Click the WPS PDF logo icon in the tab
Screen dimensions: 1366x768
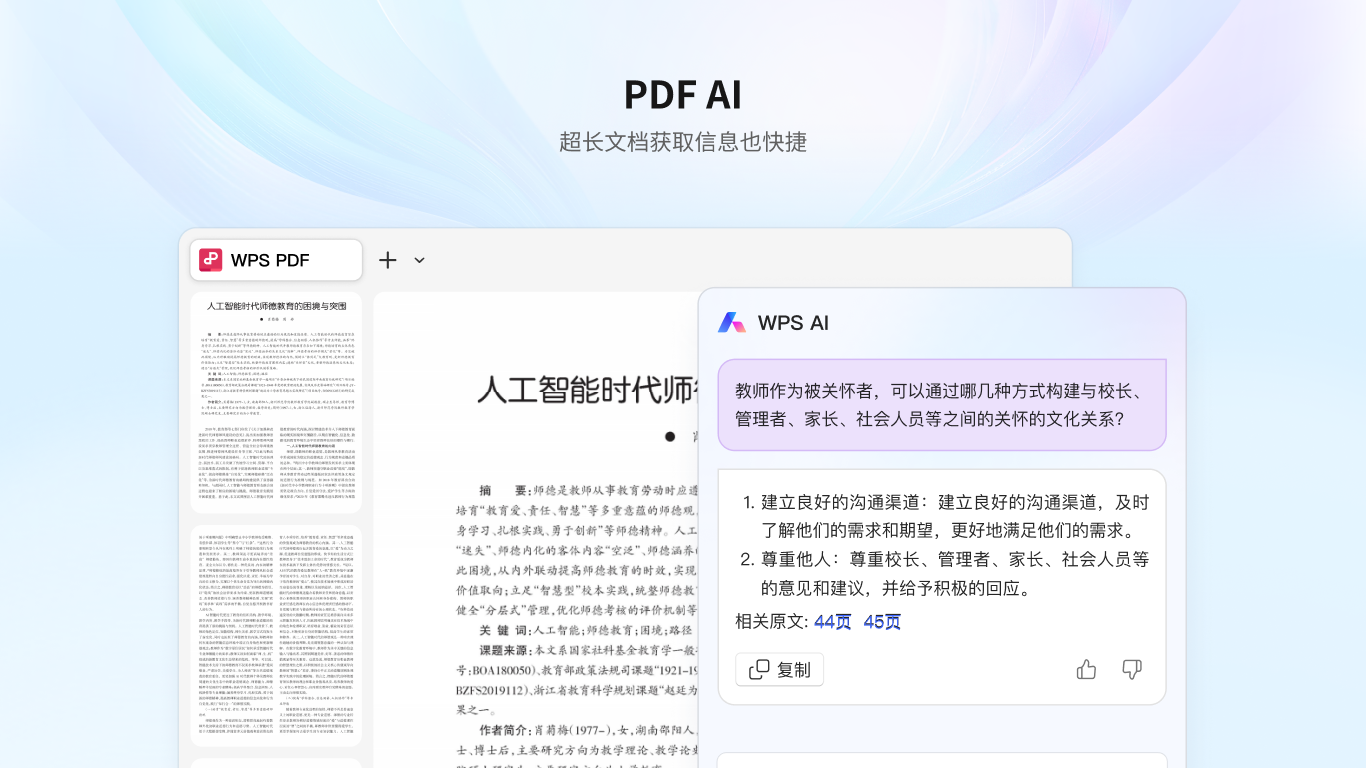coord(210,260)
